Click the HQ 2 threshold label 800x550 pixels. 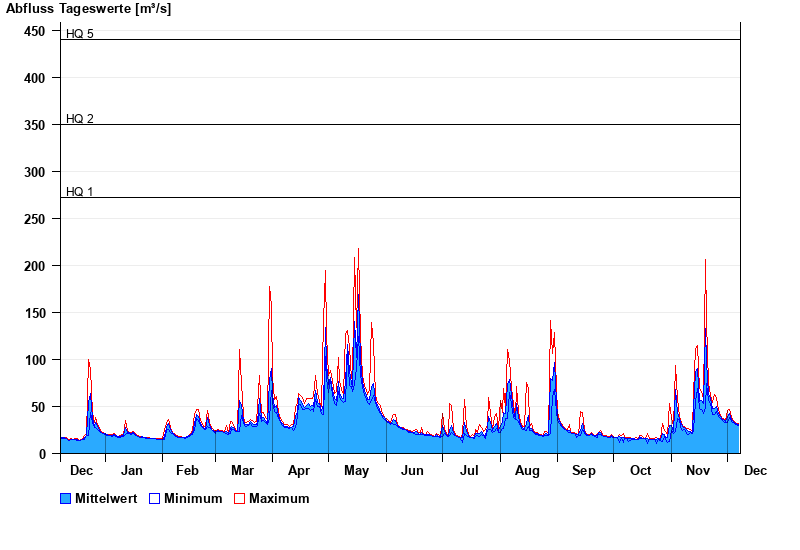click(80, 119)
